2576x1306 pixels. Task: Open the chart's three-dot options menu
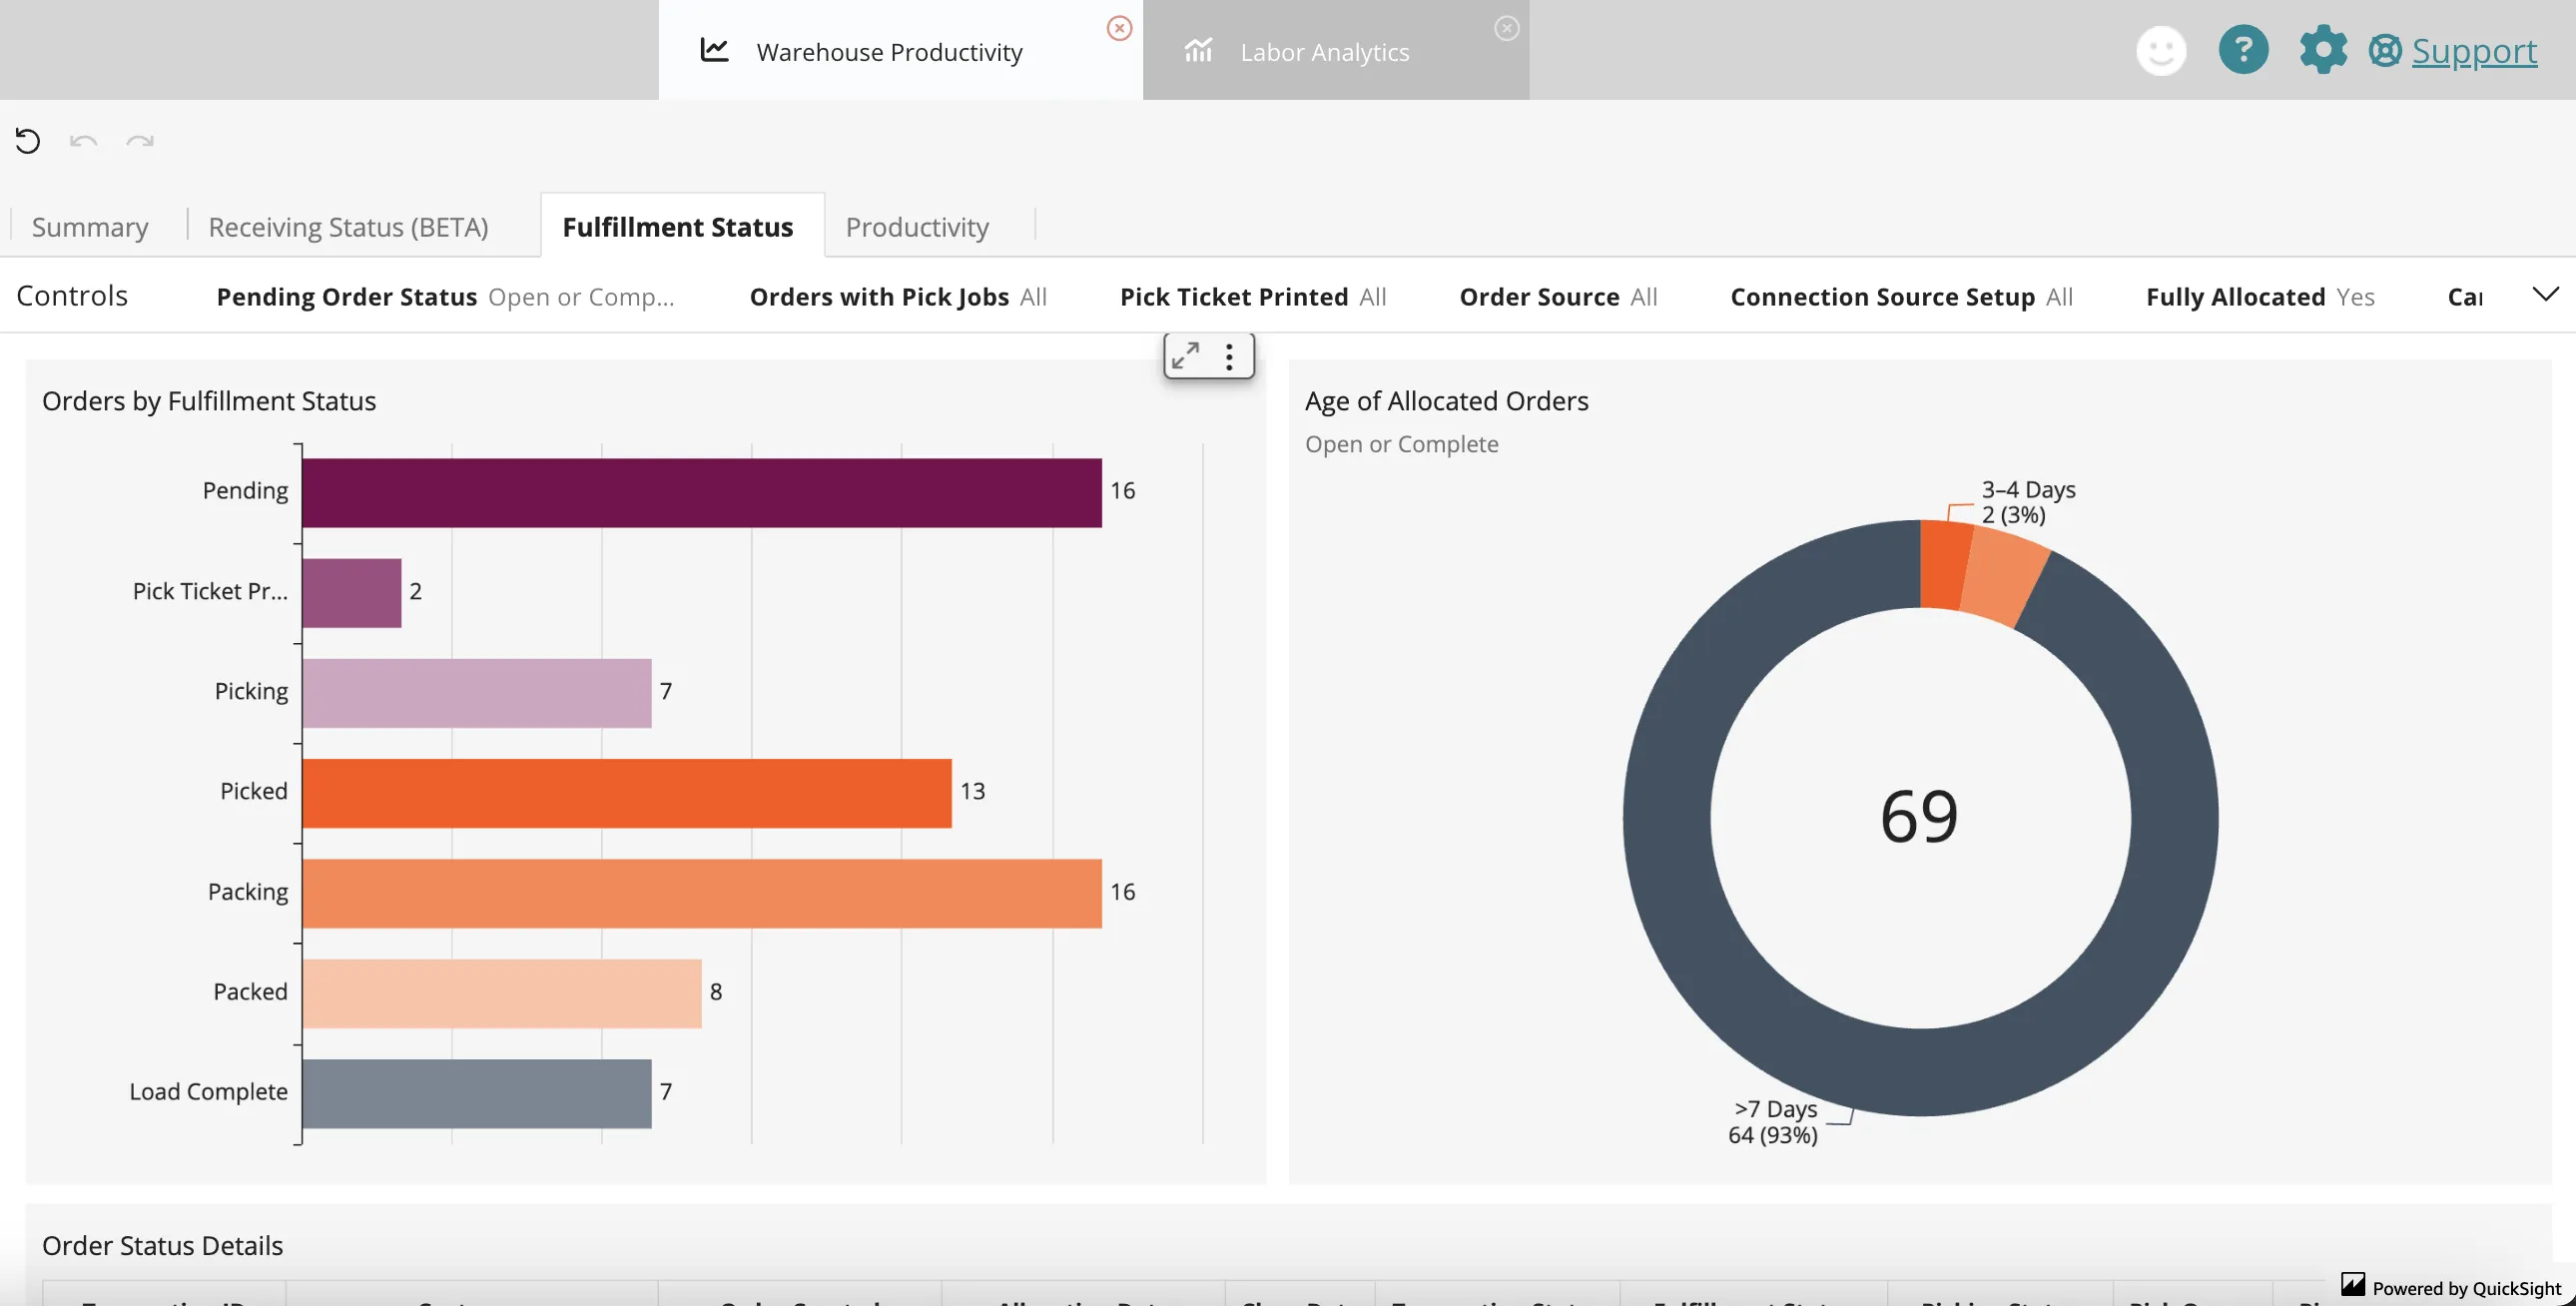point(1229,356)
